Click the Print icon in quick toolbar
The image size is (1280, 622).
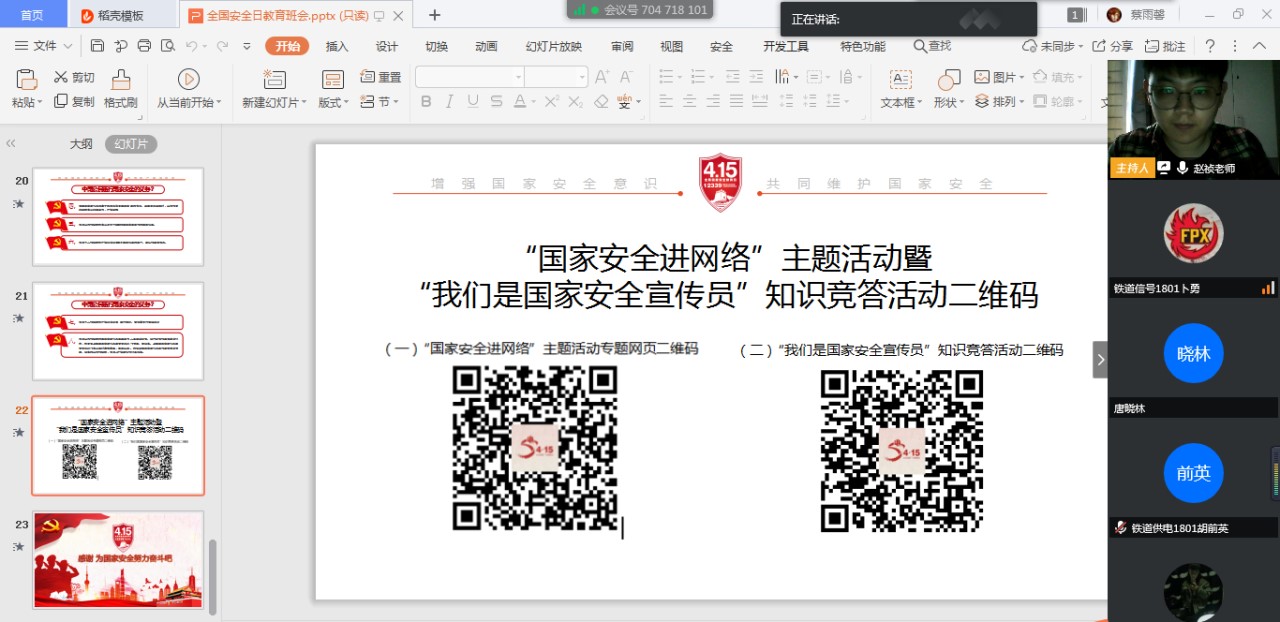tap(144, 46)
